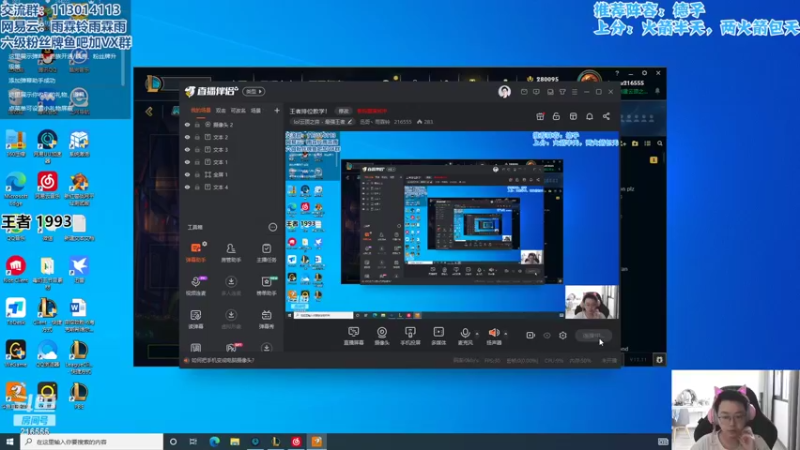Hide the 文本 2 layer

click(187, 137)
